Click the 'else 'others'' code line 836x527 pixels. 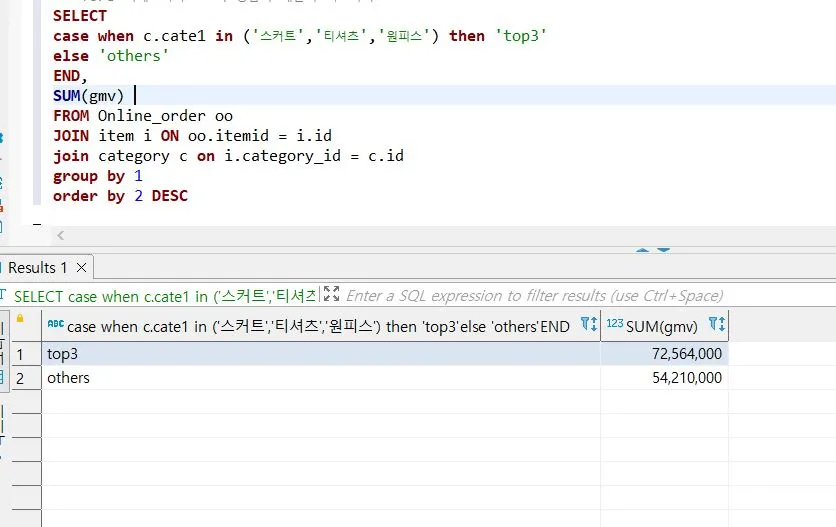[111, 55]
